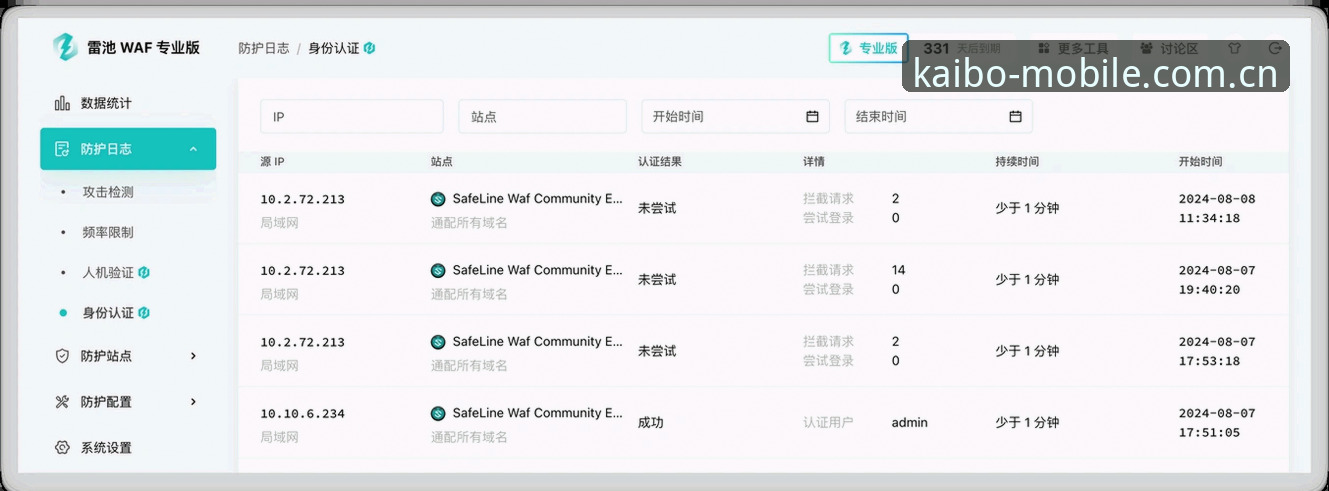Collapse the 防护日志 menu with its chevron

(x=193, y=149)
